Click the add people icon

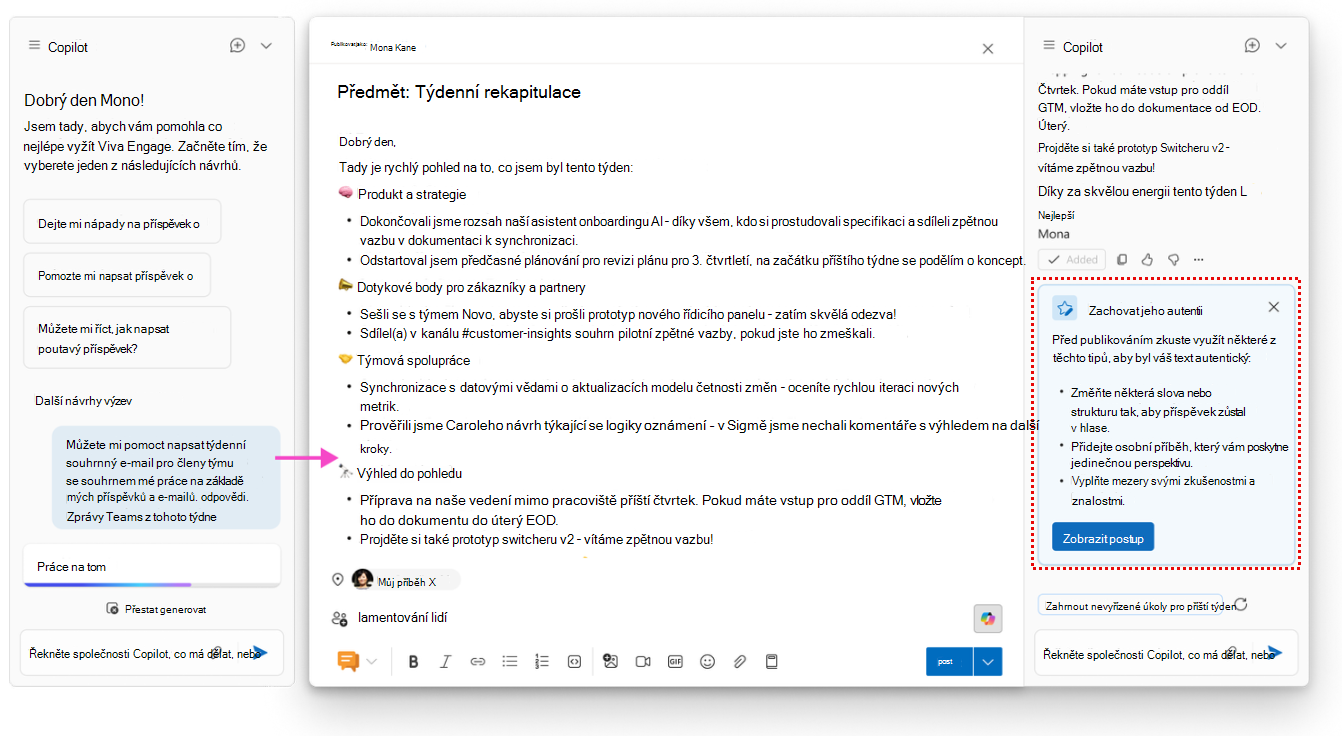339,619
